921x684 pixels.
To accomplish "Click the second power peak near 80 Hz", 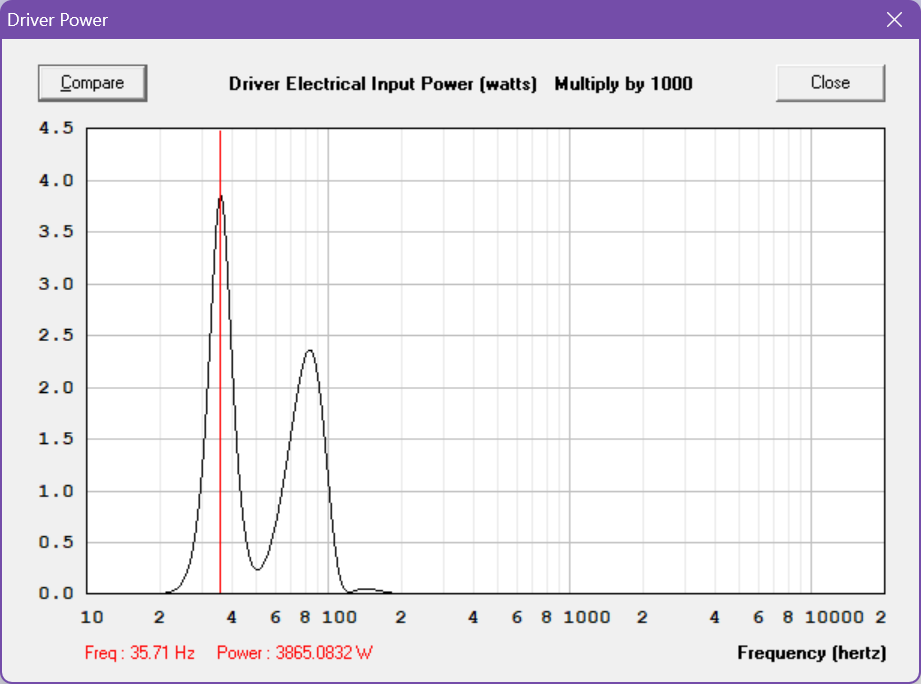I will pos(310,351).
